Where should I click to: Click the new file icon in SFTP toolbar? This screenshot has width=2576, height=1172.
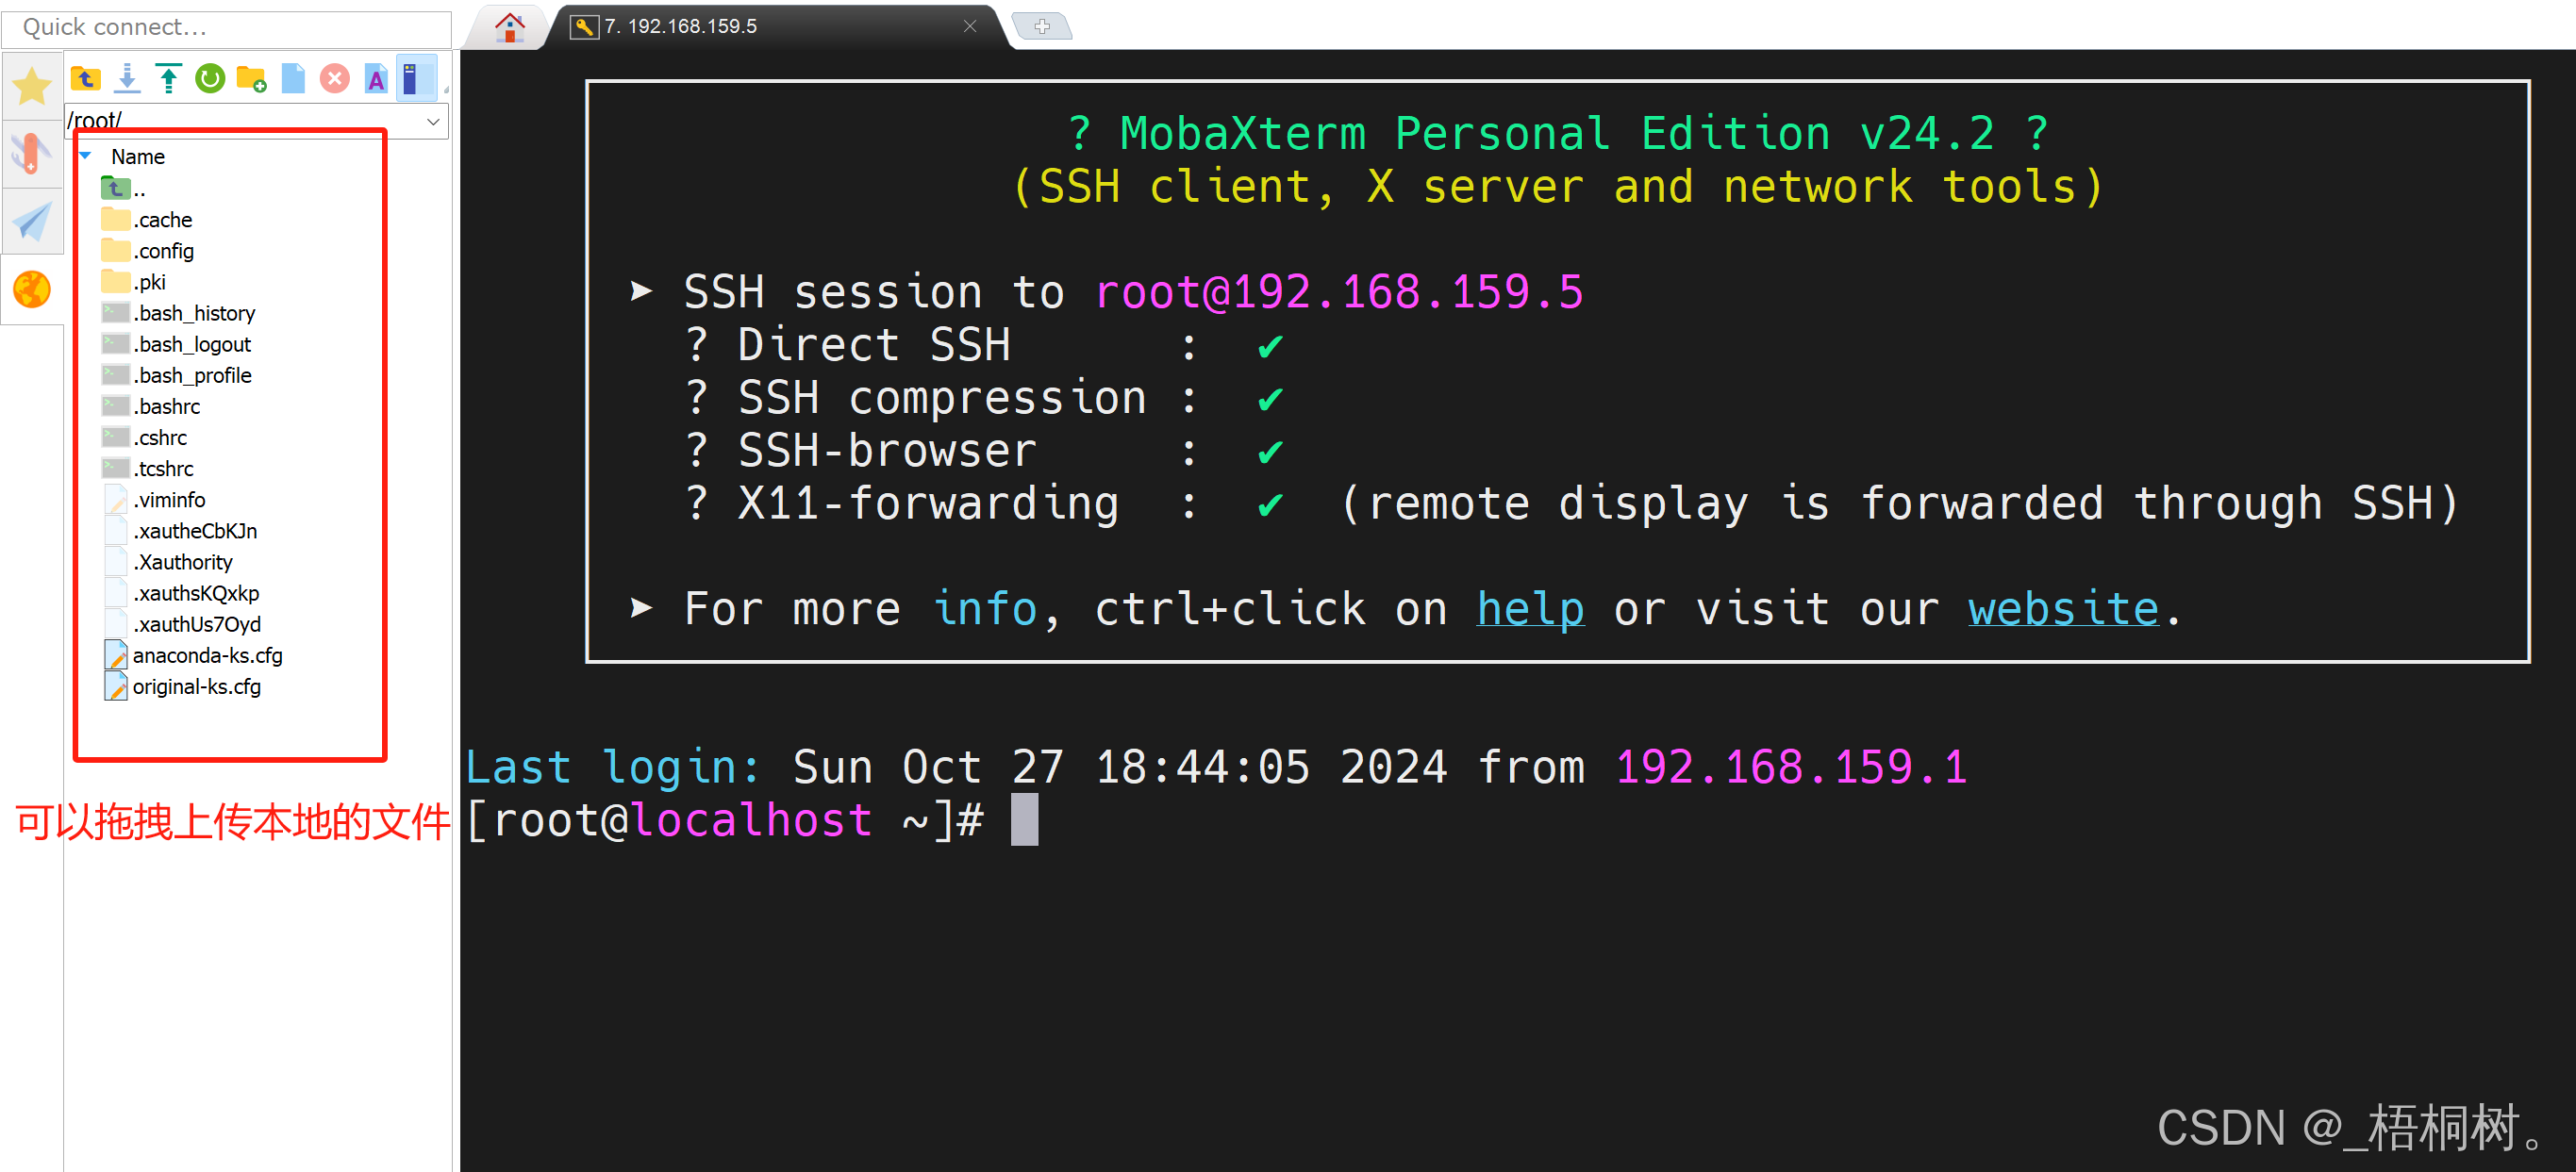point(293,78)
